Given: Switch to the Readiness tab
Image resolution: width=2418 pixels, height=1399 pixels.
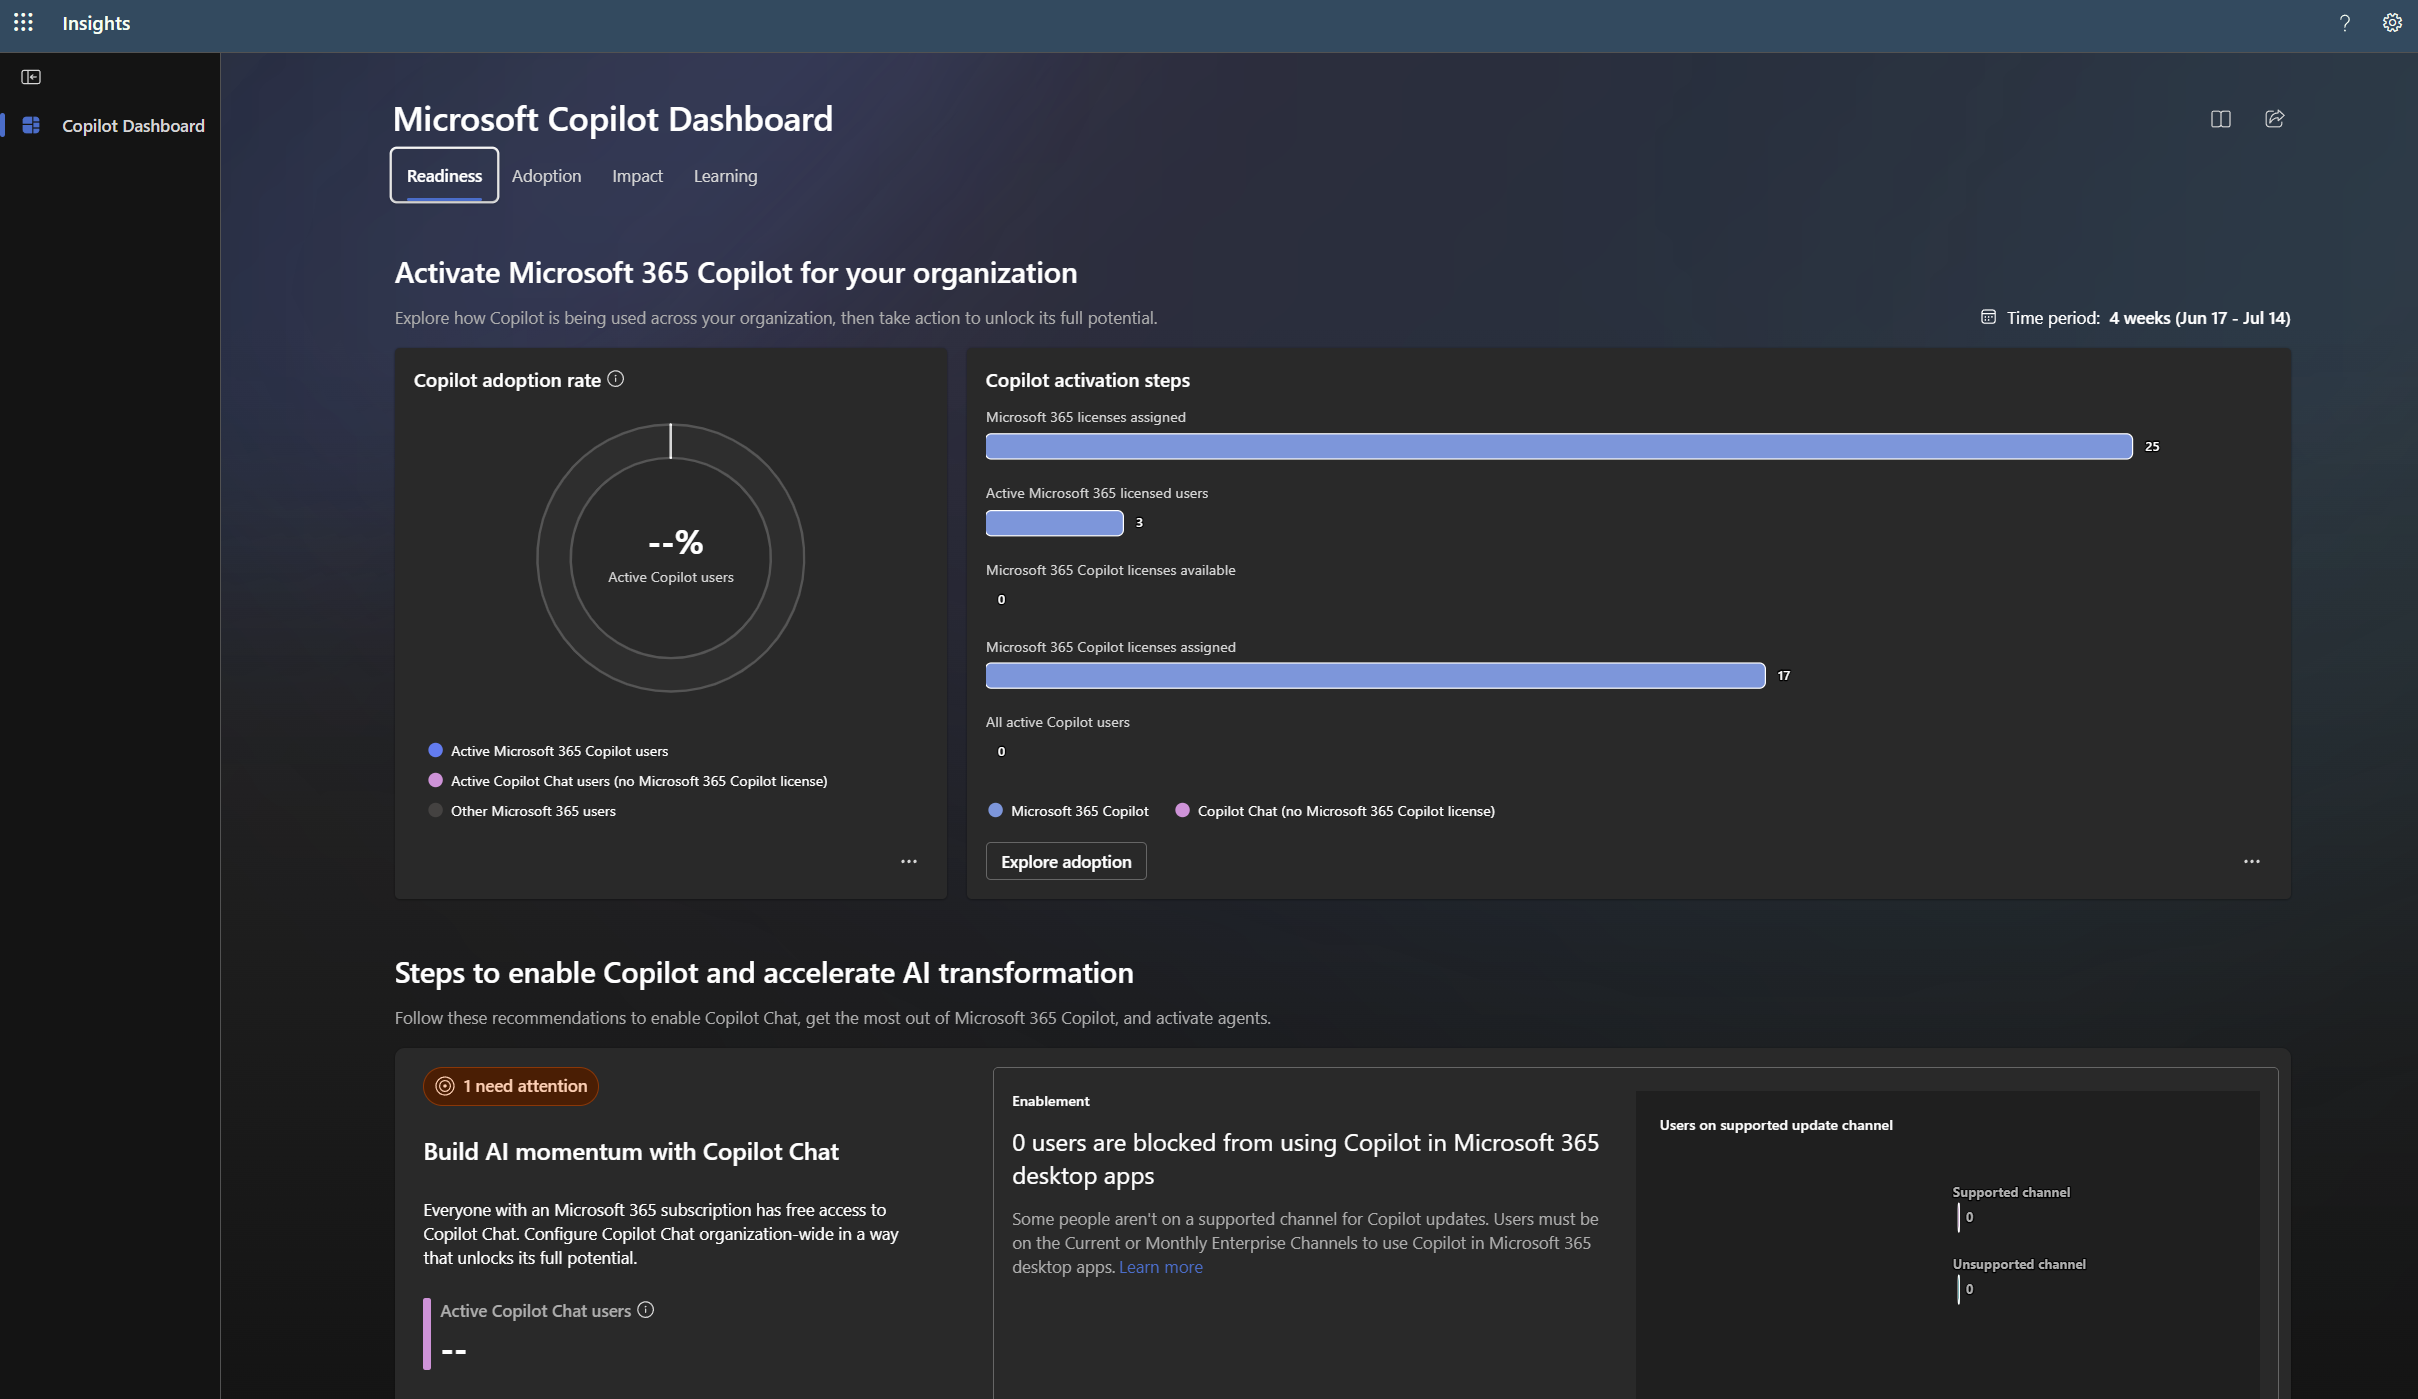Looking at the screenshot, I should point(444,175).
